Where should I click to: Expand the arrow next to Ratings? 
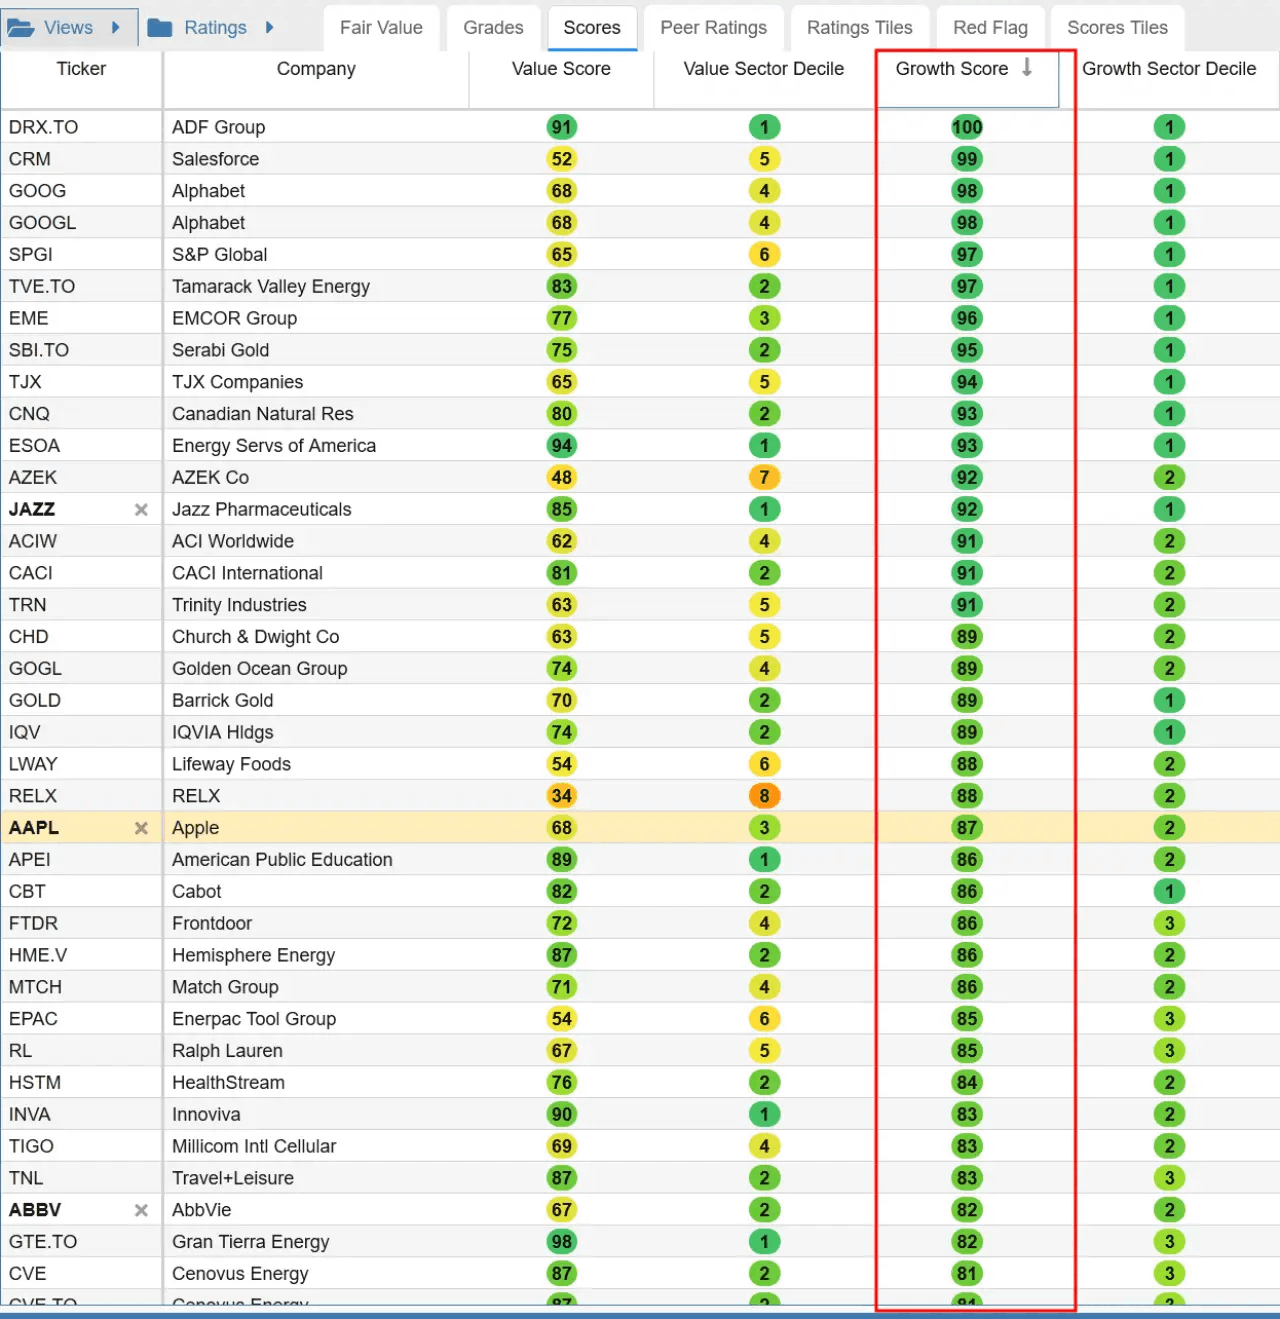pyautogui.click(x=268, y=27)
